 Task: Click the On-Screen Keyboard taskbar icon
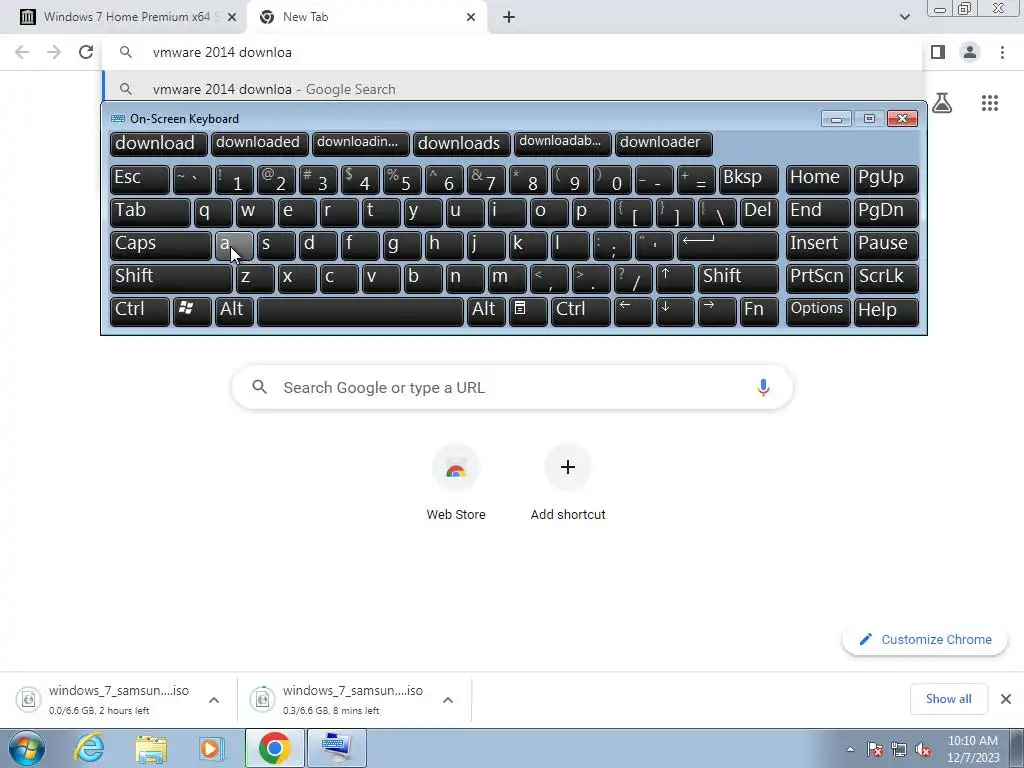click(x=336, y=748)
